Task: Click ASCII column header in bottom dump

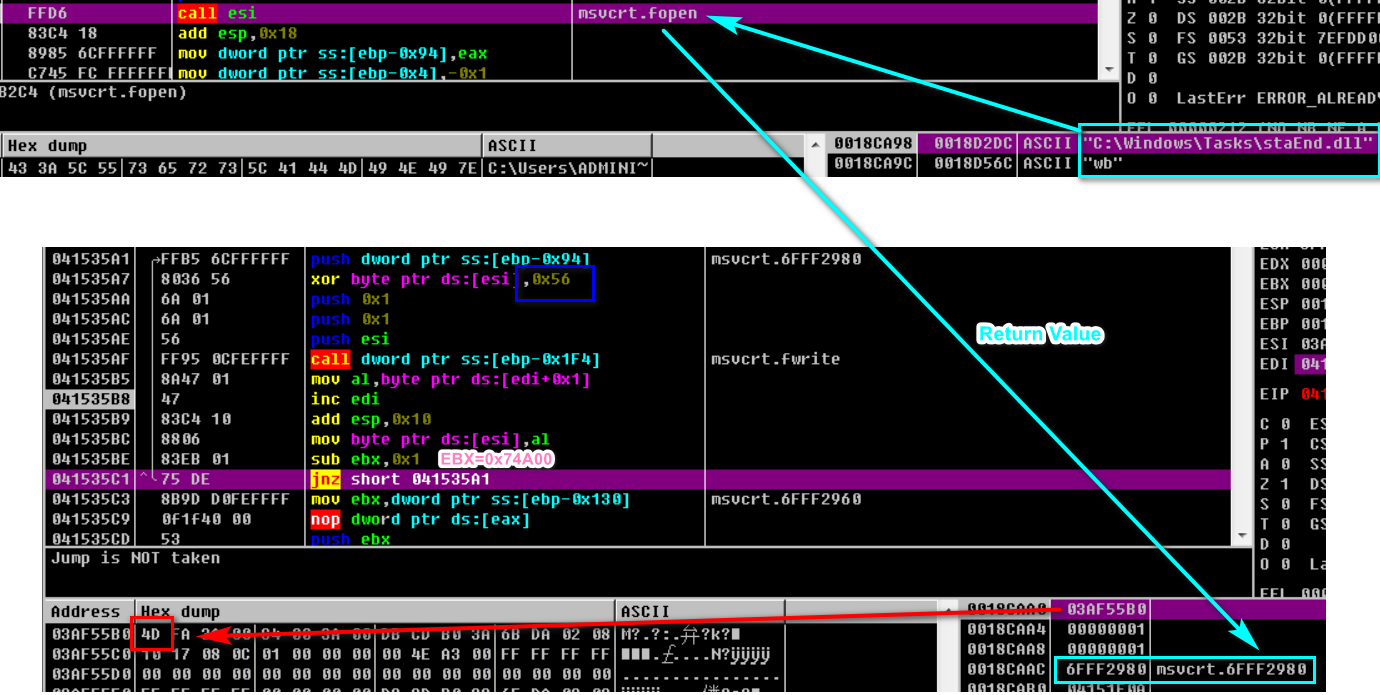Action: pos(700,611)
